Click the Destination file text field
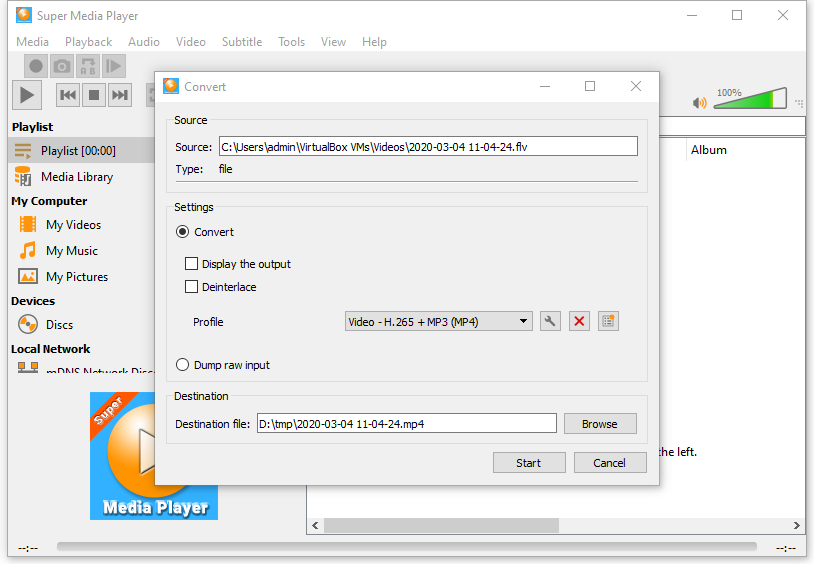 (406, 424)
